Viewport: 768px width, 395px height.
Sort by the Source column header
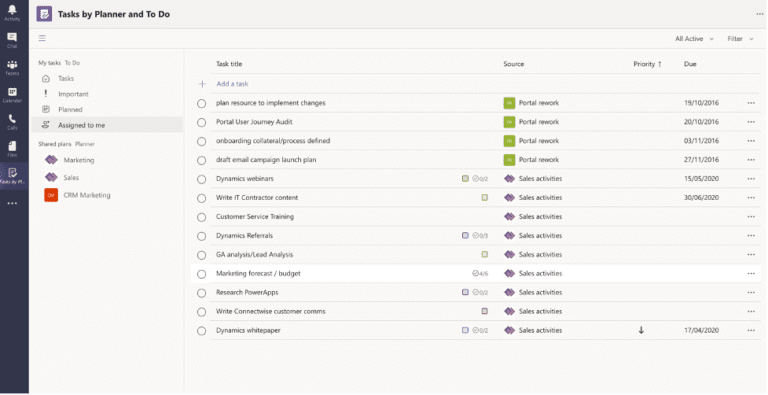tap(513, 64)
